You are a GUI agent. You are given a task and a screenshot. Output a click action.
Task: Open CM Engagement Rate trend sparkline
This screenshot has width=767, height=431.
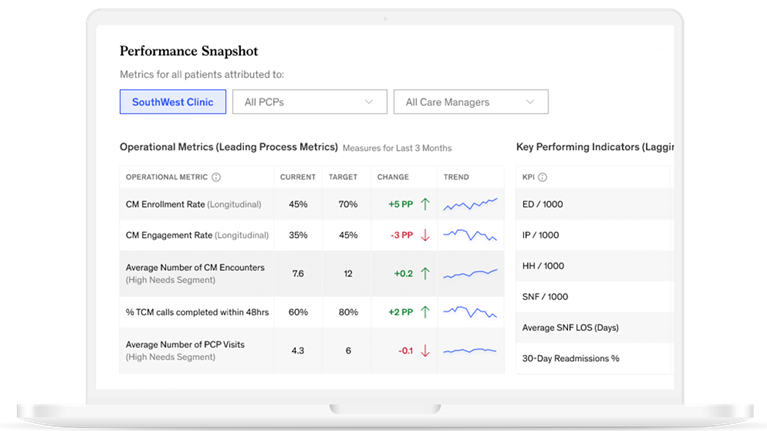coord(470,236)
